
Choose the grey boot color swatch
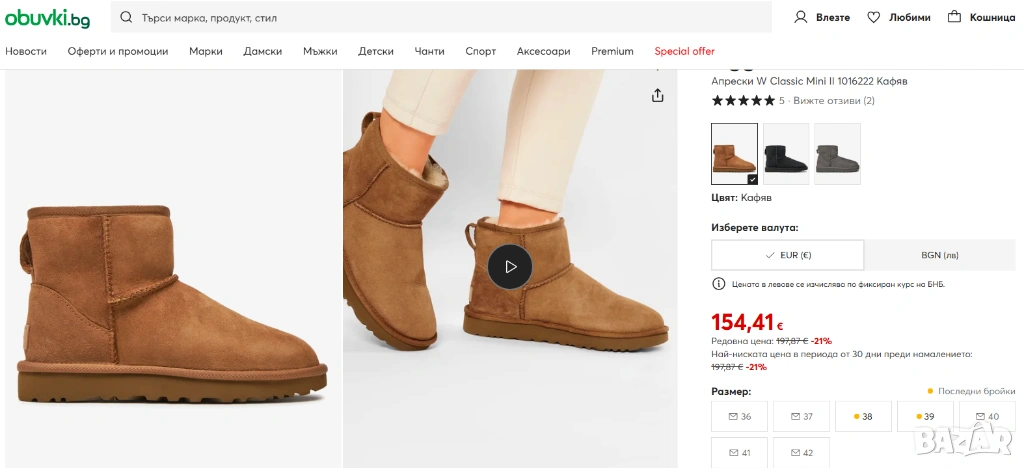point(837,154)
